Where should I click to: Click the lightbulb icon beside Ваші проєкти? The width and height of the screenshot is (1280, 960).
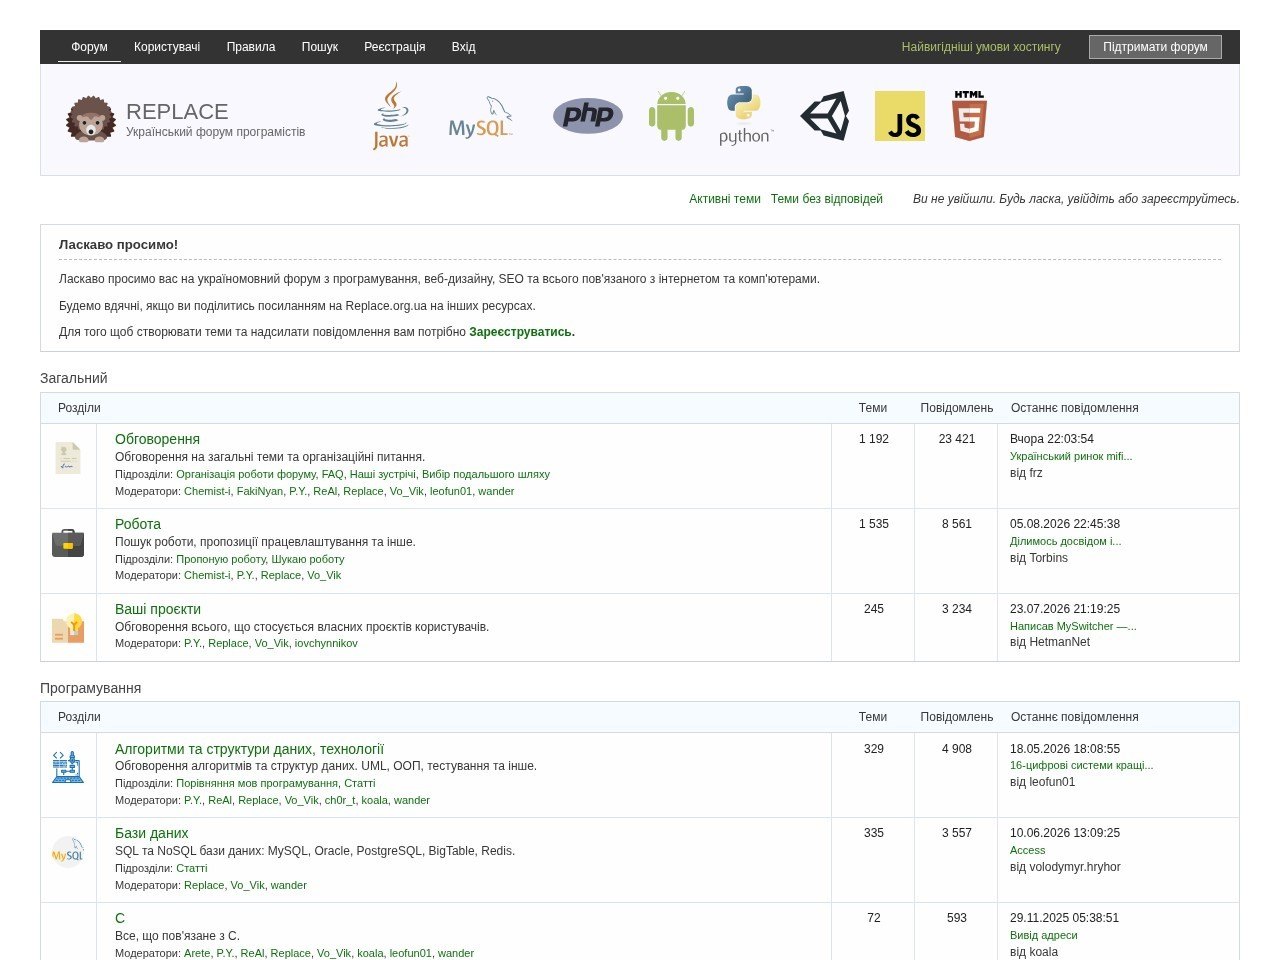[68, 628]
